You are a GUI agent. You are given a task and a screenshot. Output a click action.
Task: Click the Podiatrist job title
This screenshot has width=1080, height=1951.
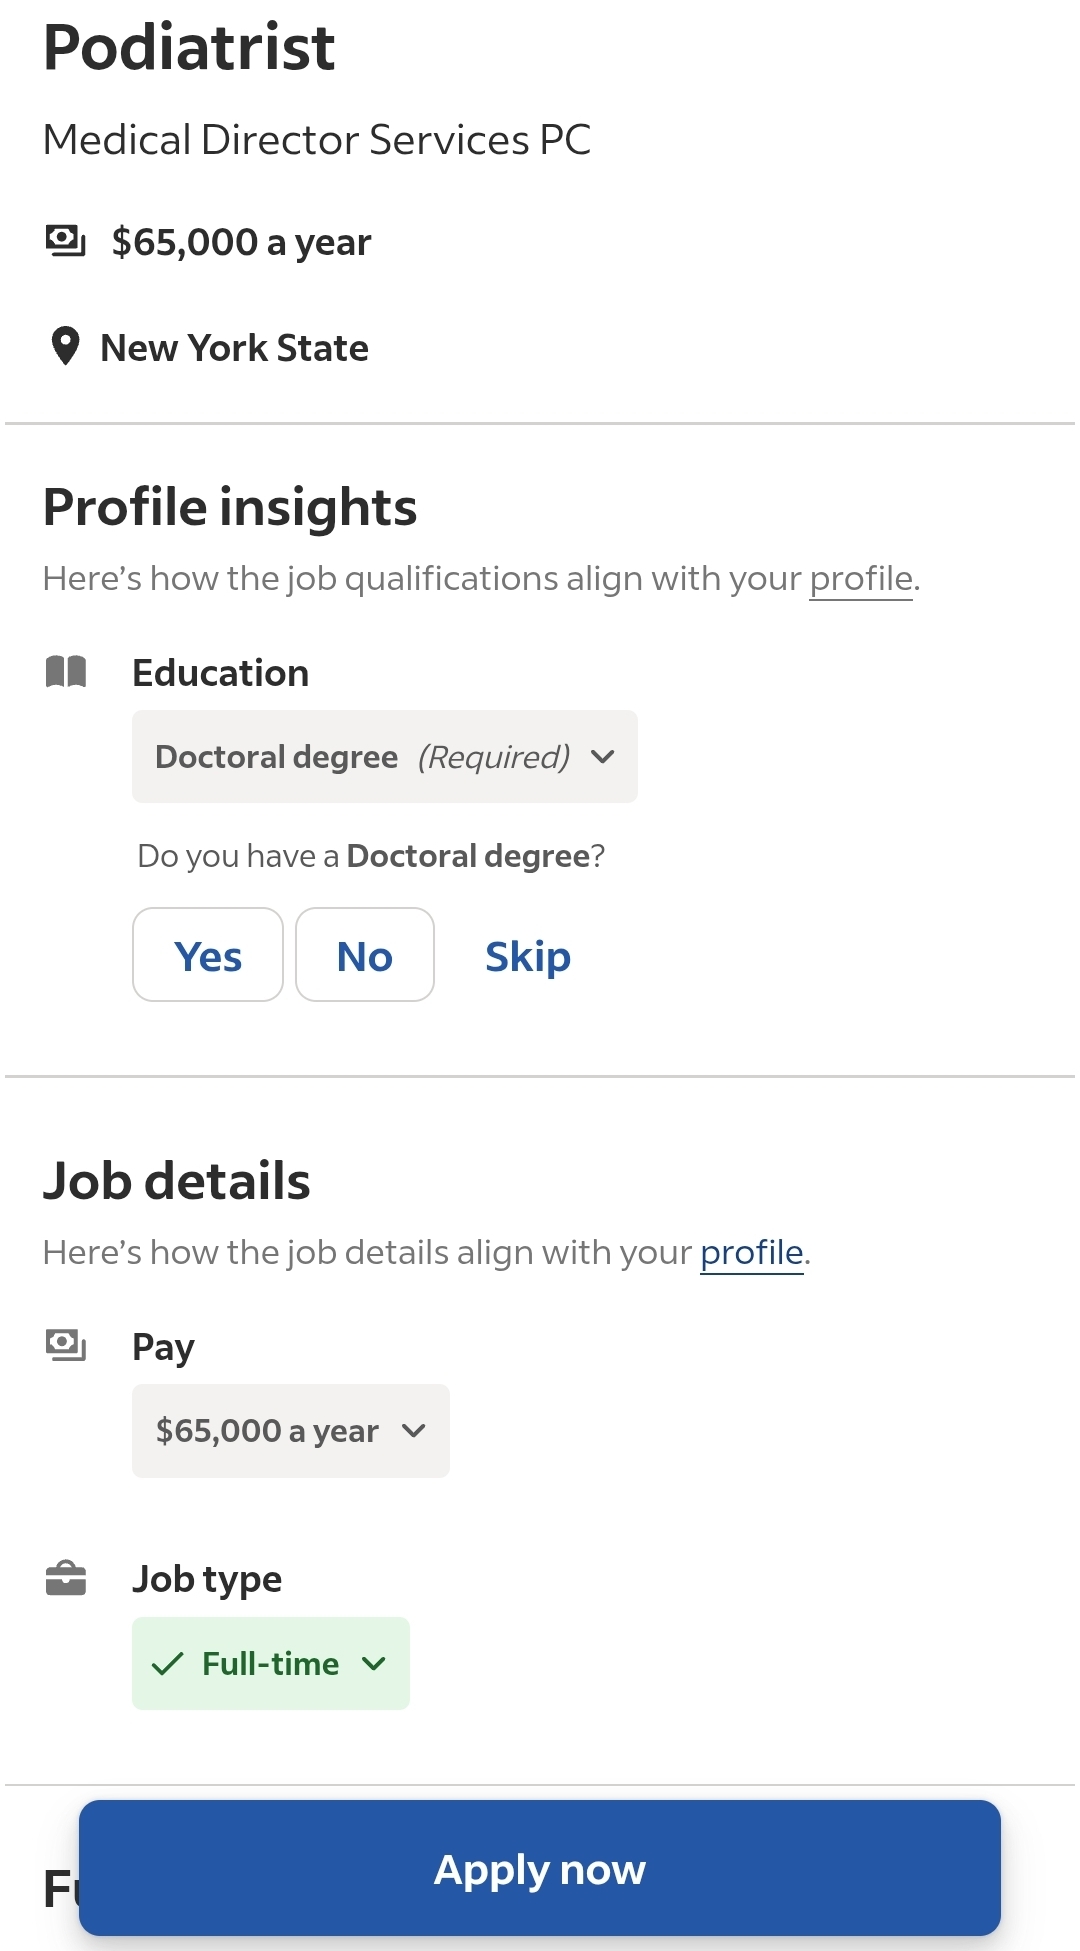click(x=189, y=48)
